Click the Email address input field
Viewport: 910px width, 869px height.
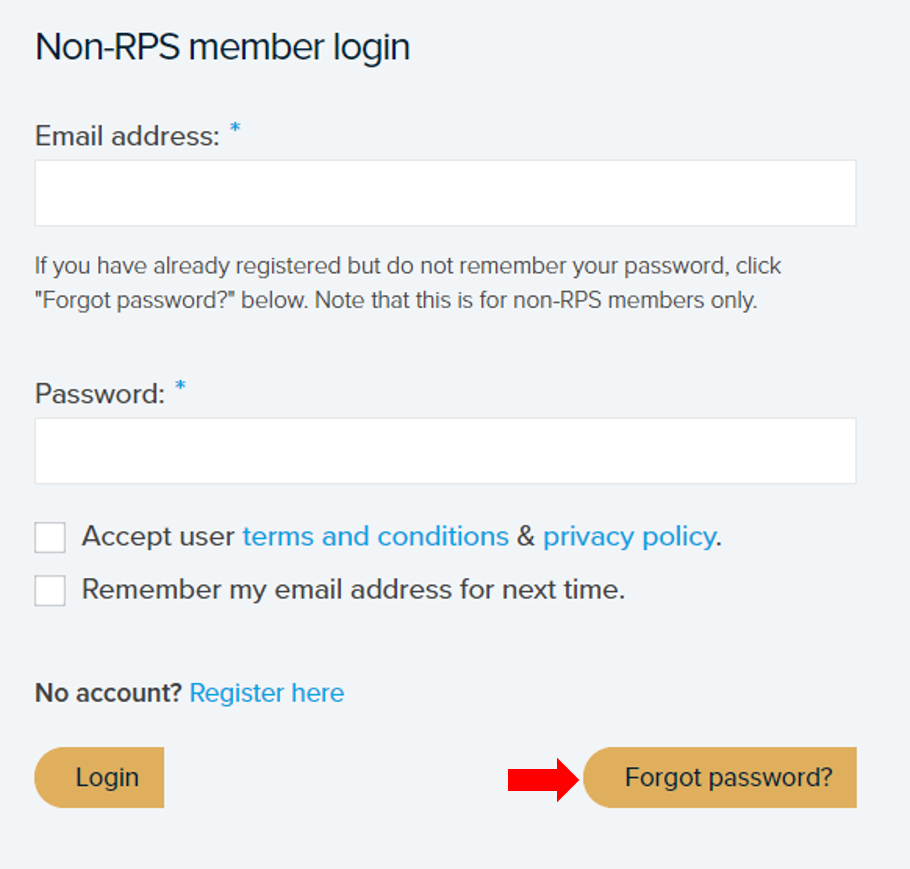point(445,193)
